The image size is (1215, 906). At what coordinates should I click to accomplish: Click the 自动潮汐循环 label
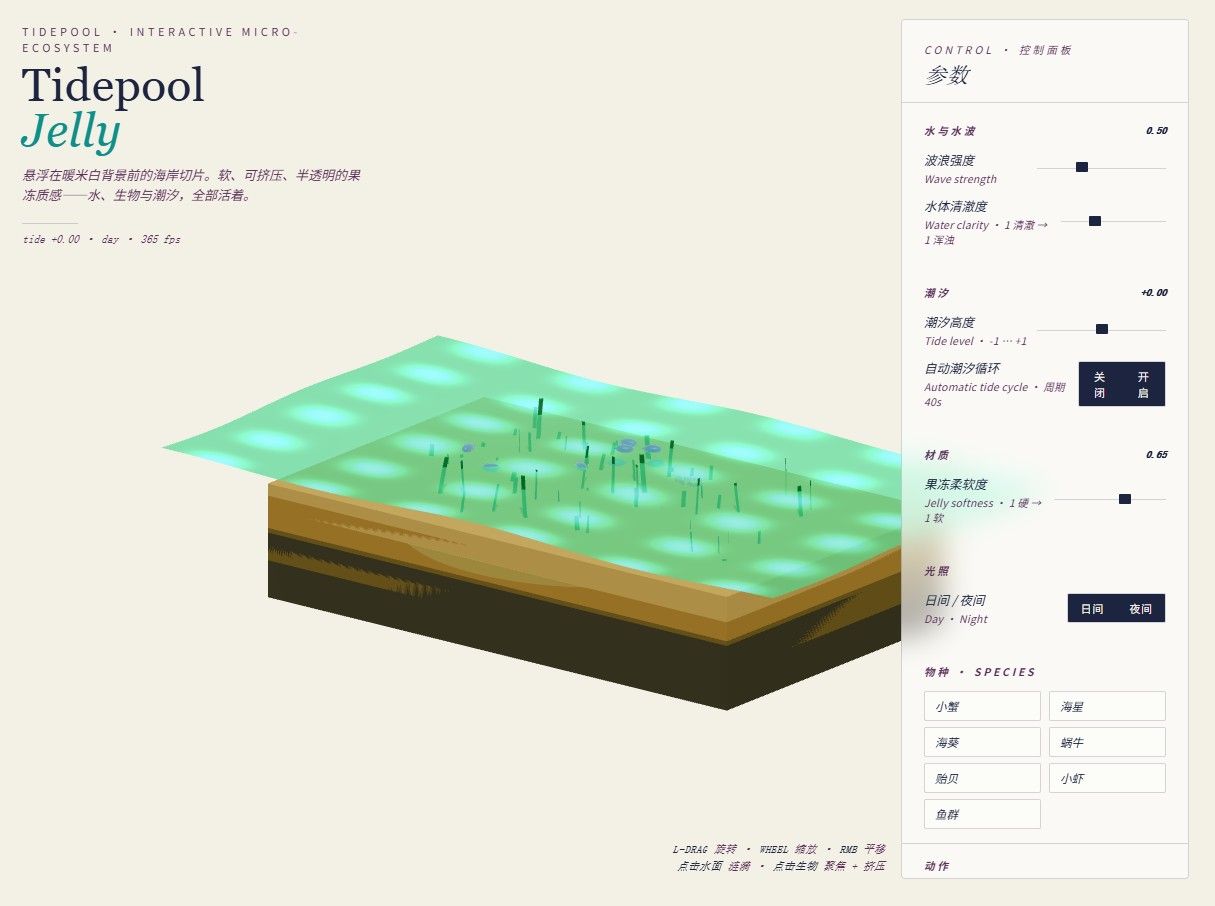[962, 368]
